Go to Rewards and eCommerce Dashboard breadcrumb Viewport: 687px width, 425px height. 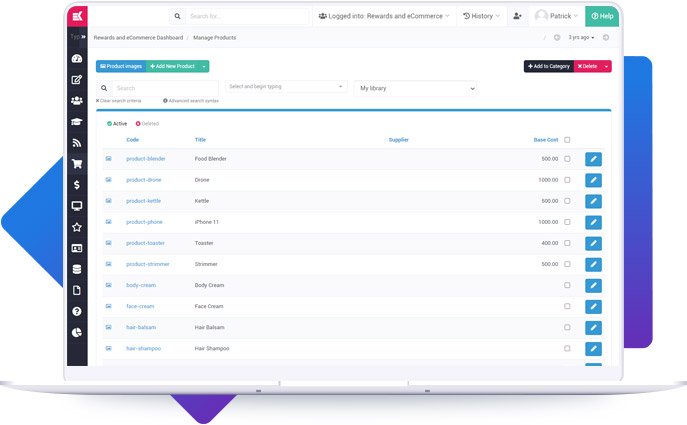[138, 37]
